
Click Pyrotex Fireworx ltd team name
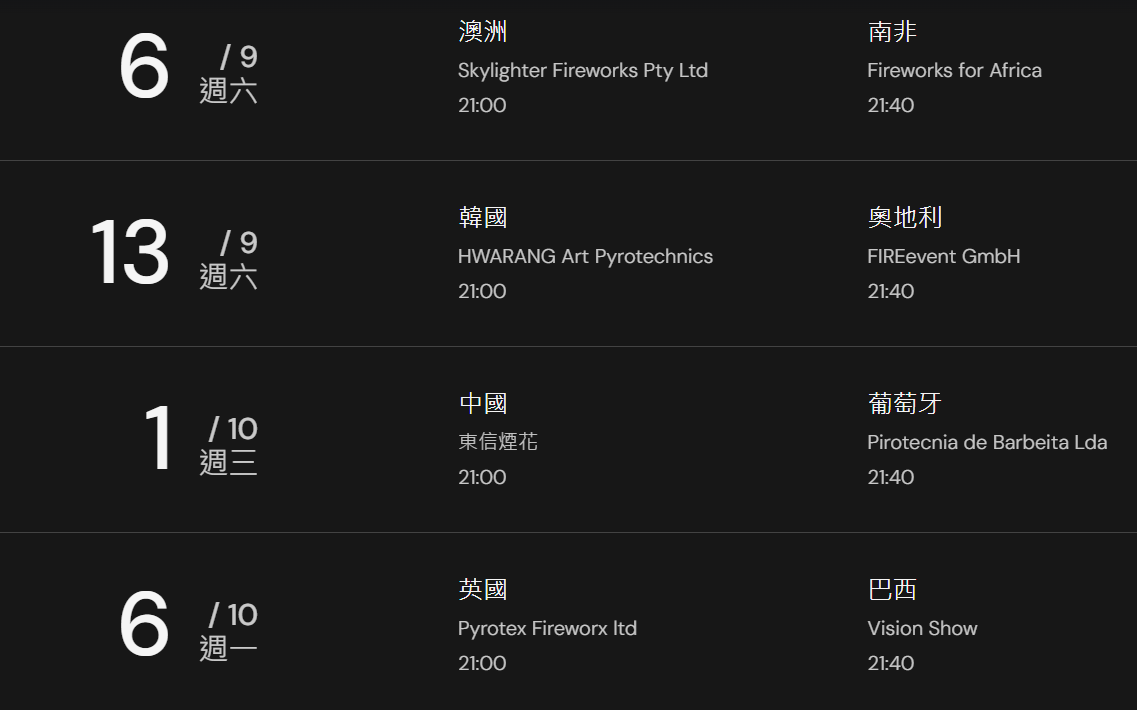(547, 629)
